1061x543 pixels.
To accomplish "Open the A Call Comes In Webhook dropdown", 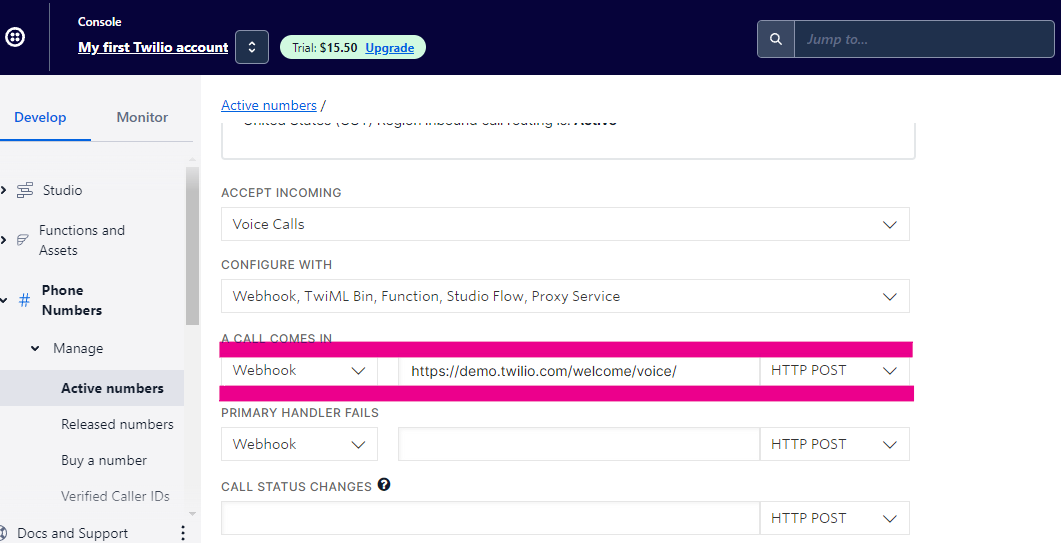I will click(299, 370).
